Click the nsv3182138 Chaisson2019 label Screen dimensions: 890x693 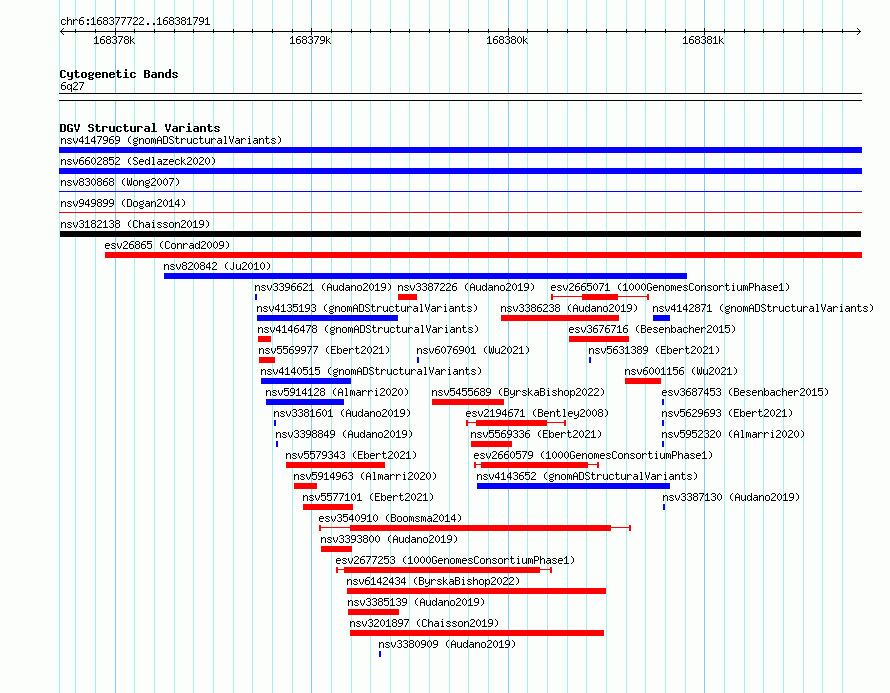point(135,224)
